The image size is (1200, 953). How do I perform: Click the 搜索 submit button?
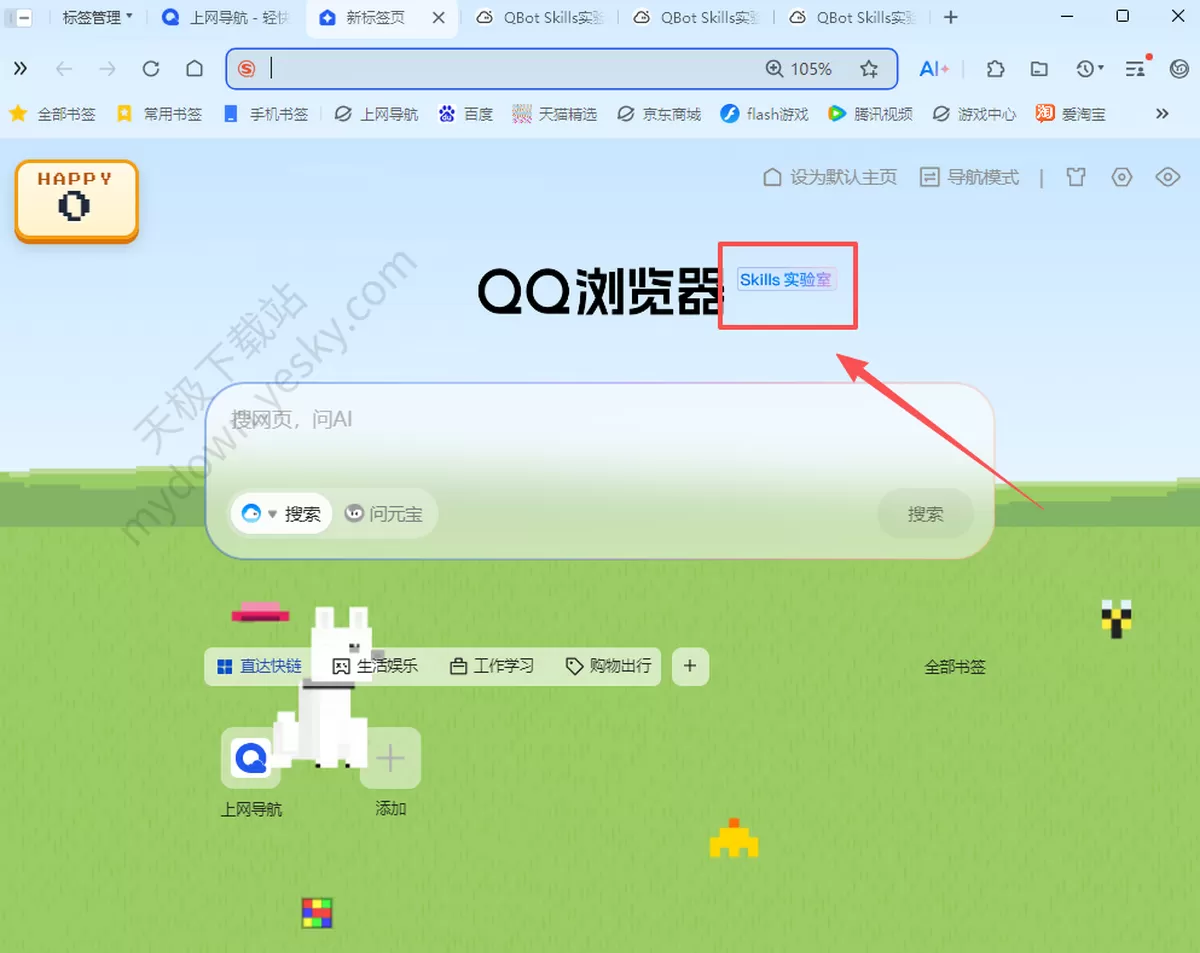pos(925,514)
